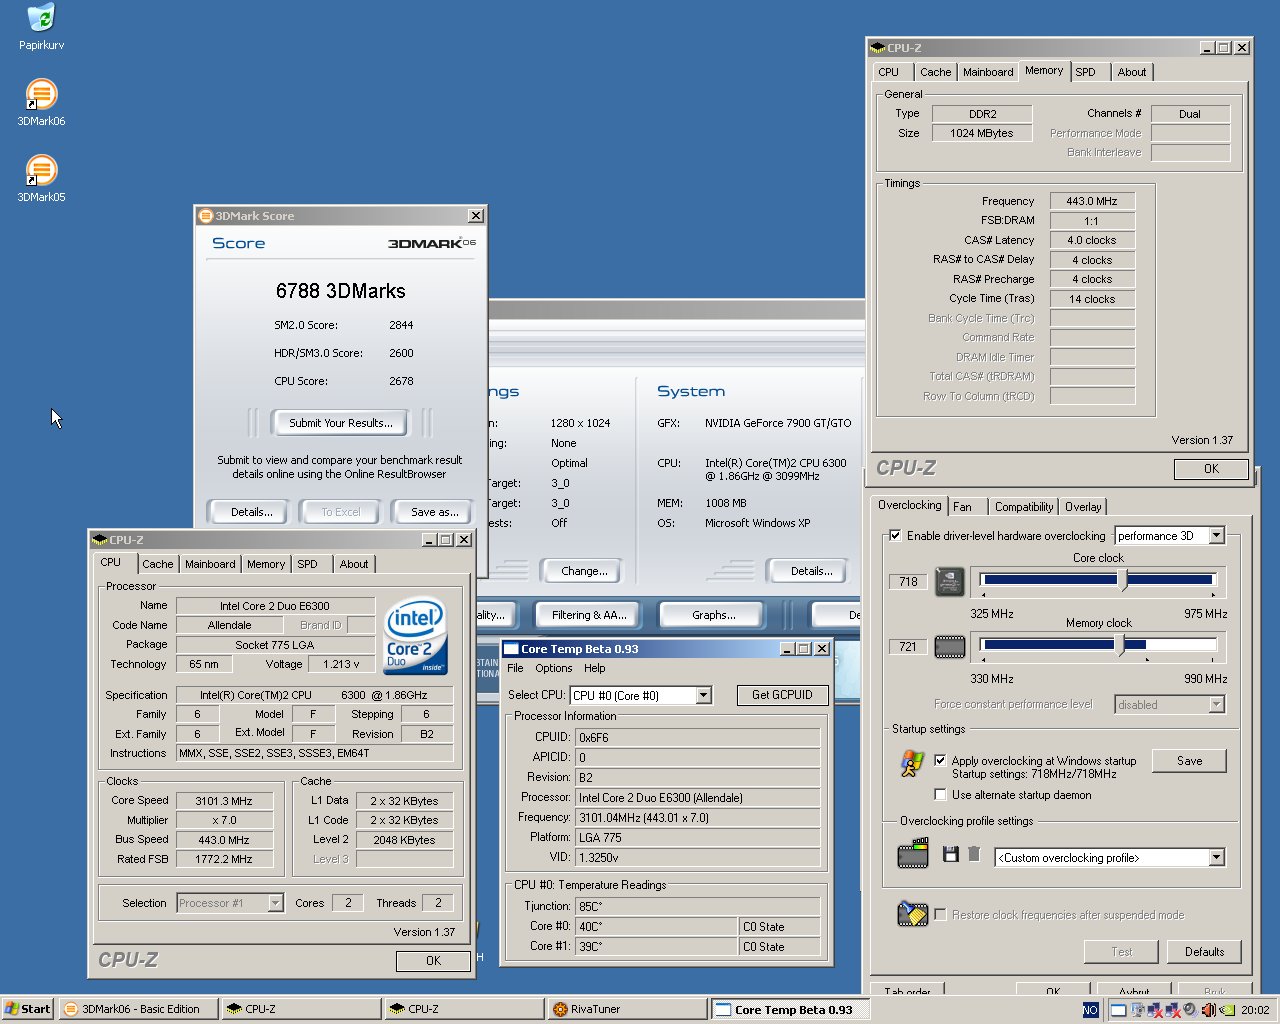This screenshot has height=1024, width=1280.
Task: Click the memory Frequency value '443.0 MHz'
Action: [x=1092, y=201]
